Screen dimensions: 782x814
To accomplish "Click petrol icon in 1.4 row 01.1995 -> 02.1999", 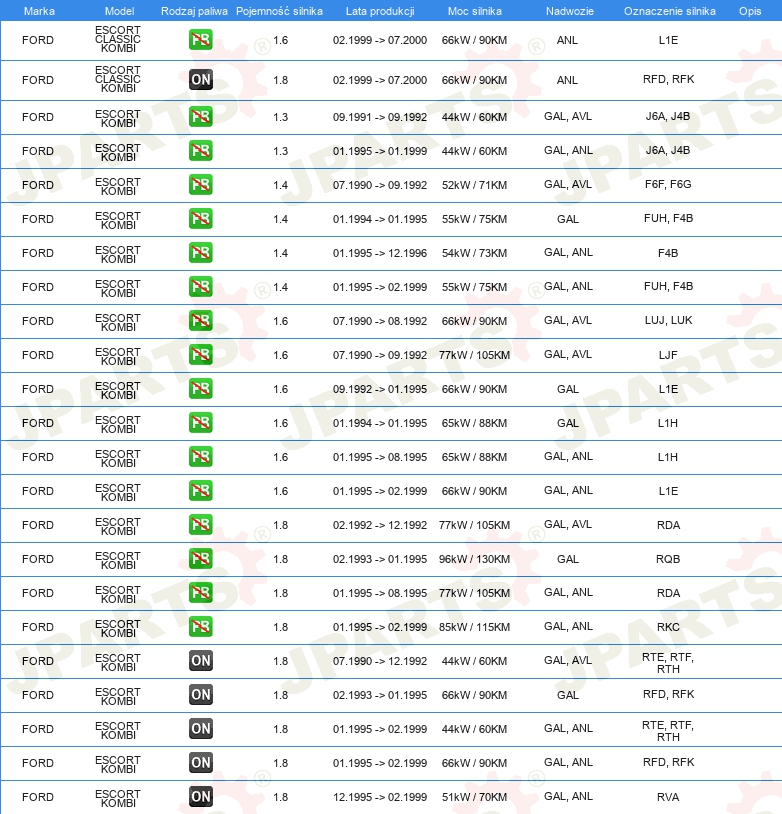I will 200,287.
